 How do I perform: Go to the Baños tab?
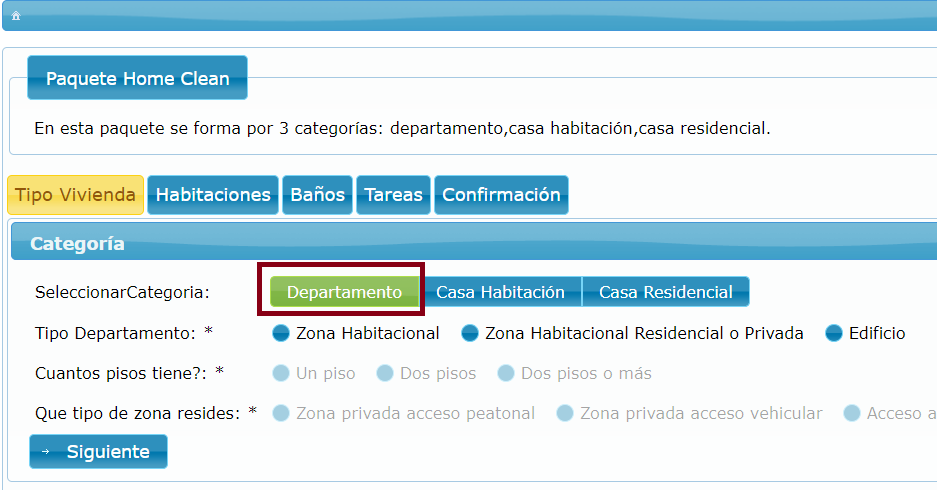(x=317, y=195)
